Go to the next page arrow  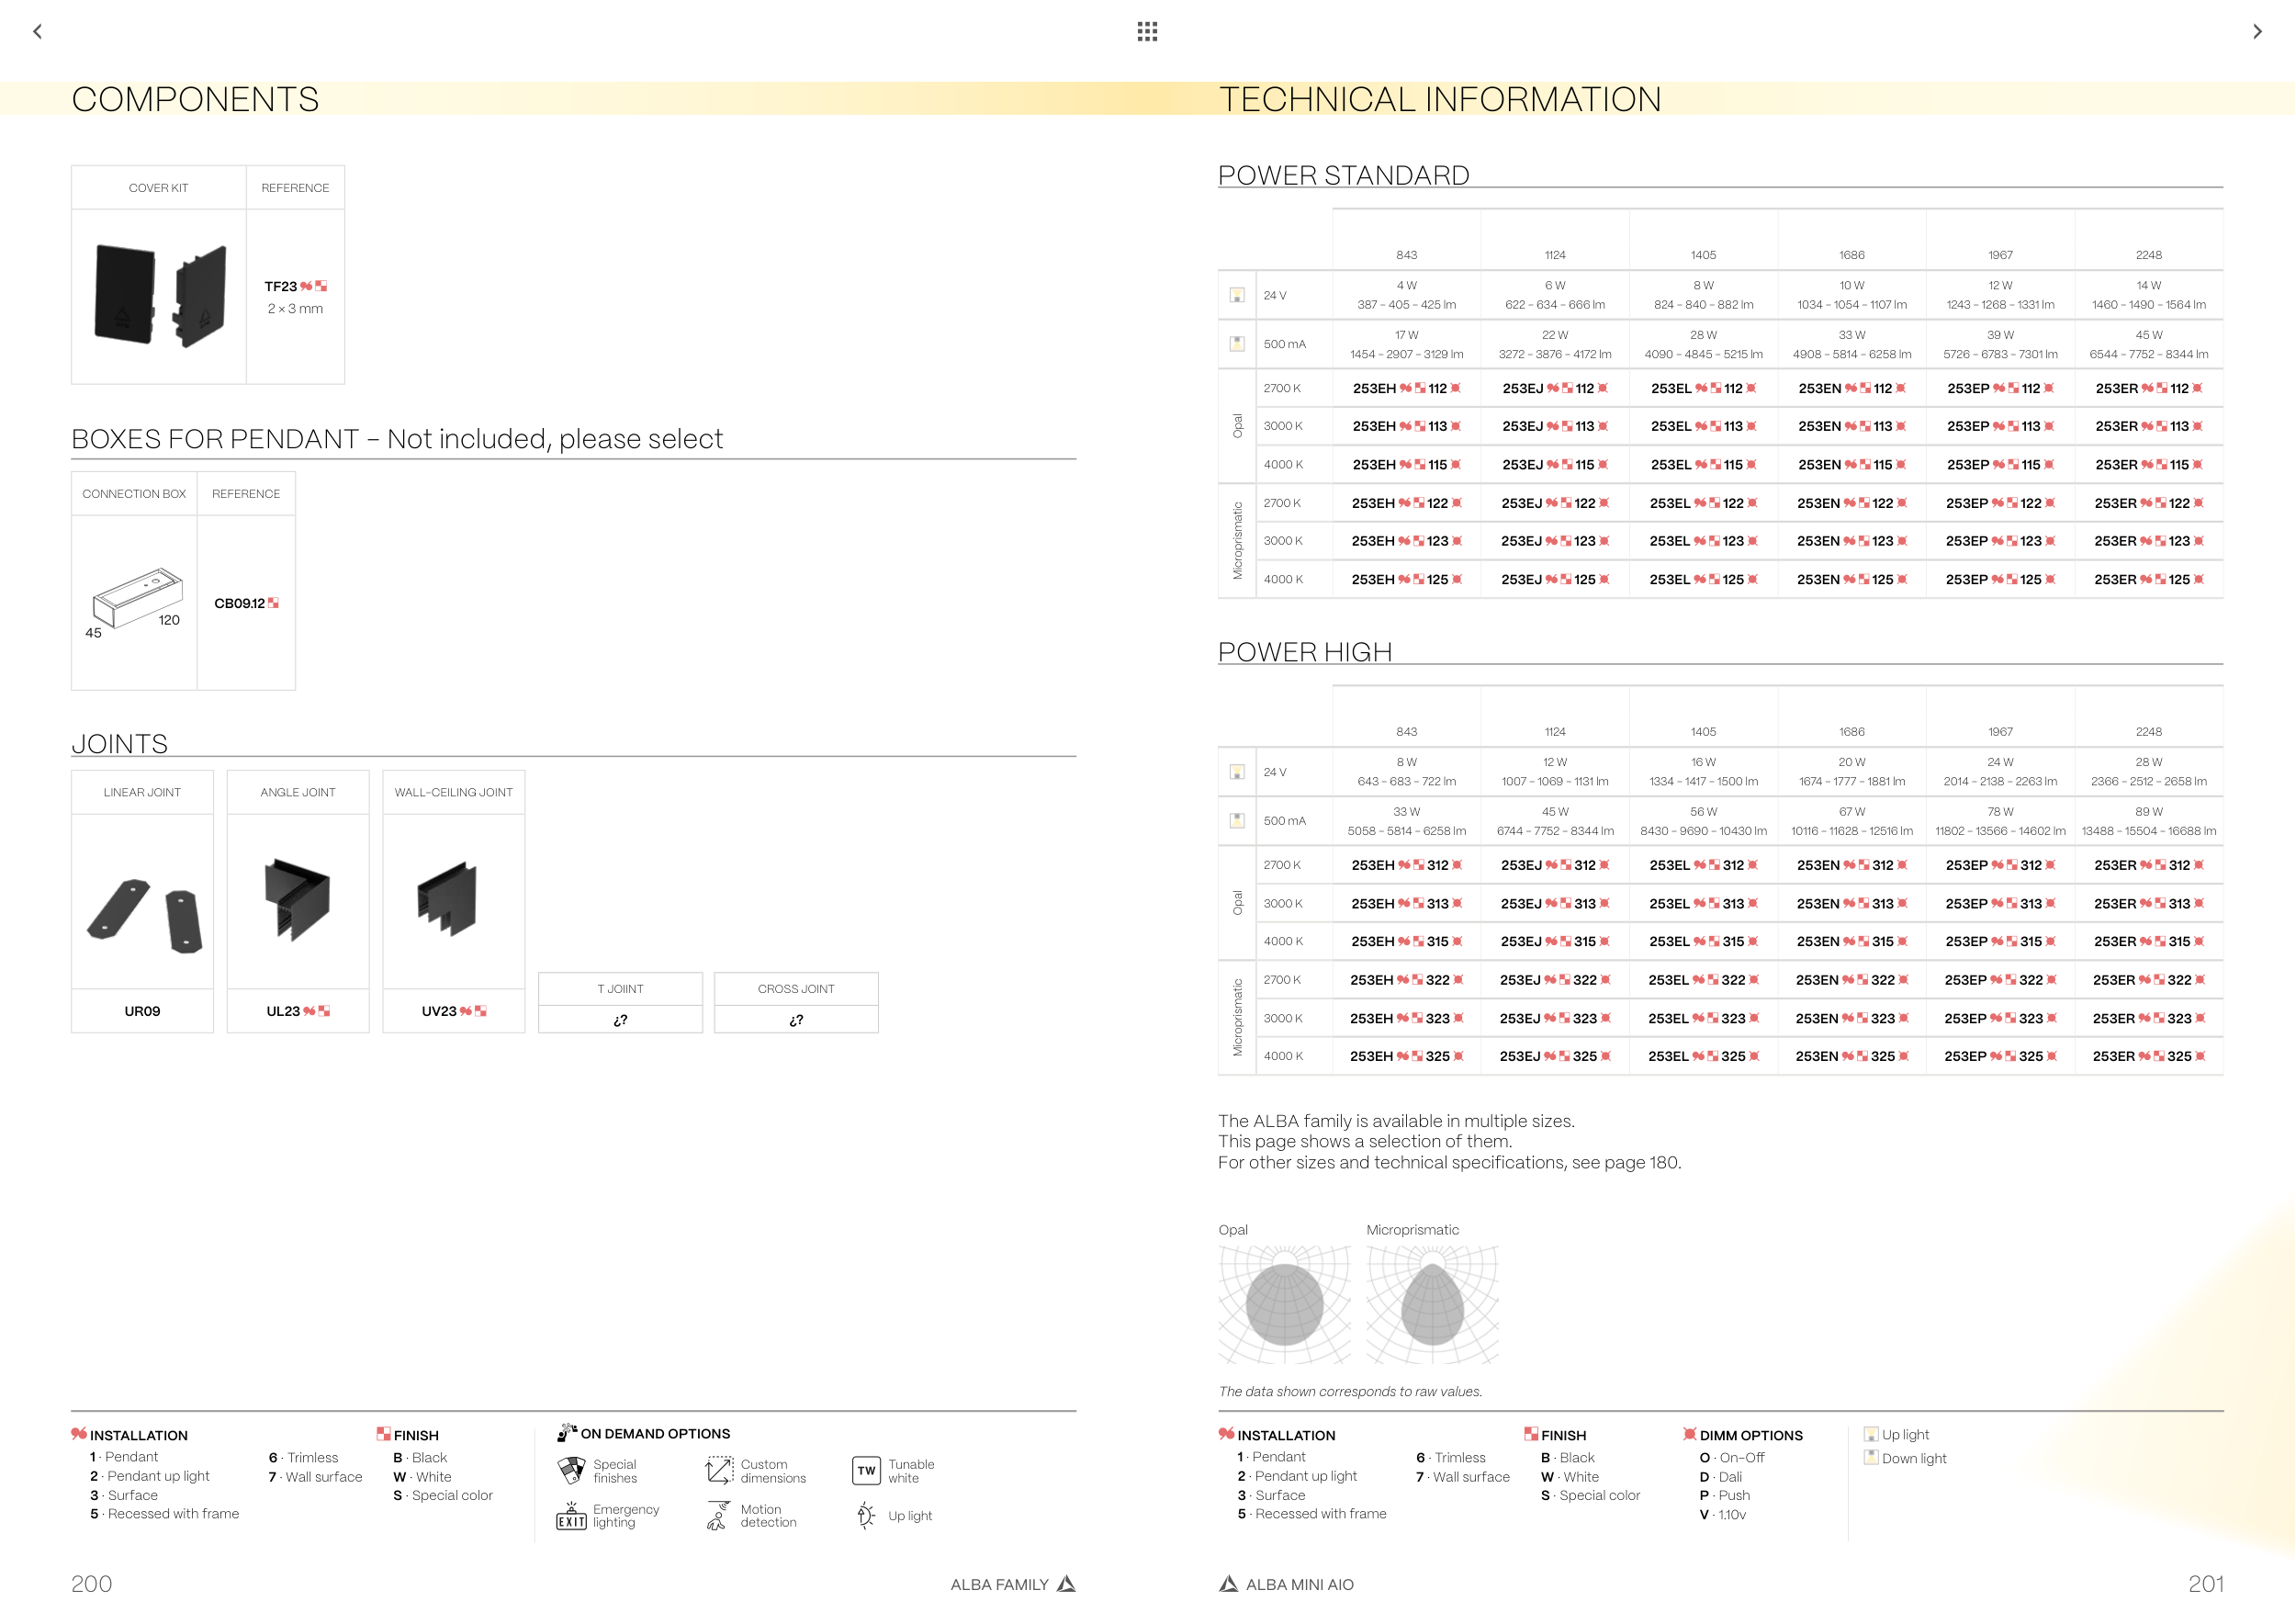pos(2257,32)
